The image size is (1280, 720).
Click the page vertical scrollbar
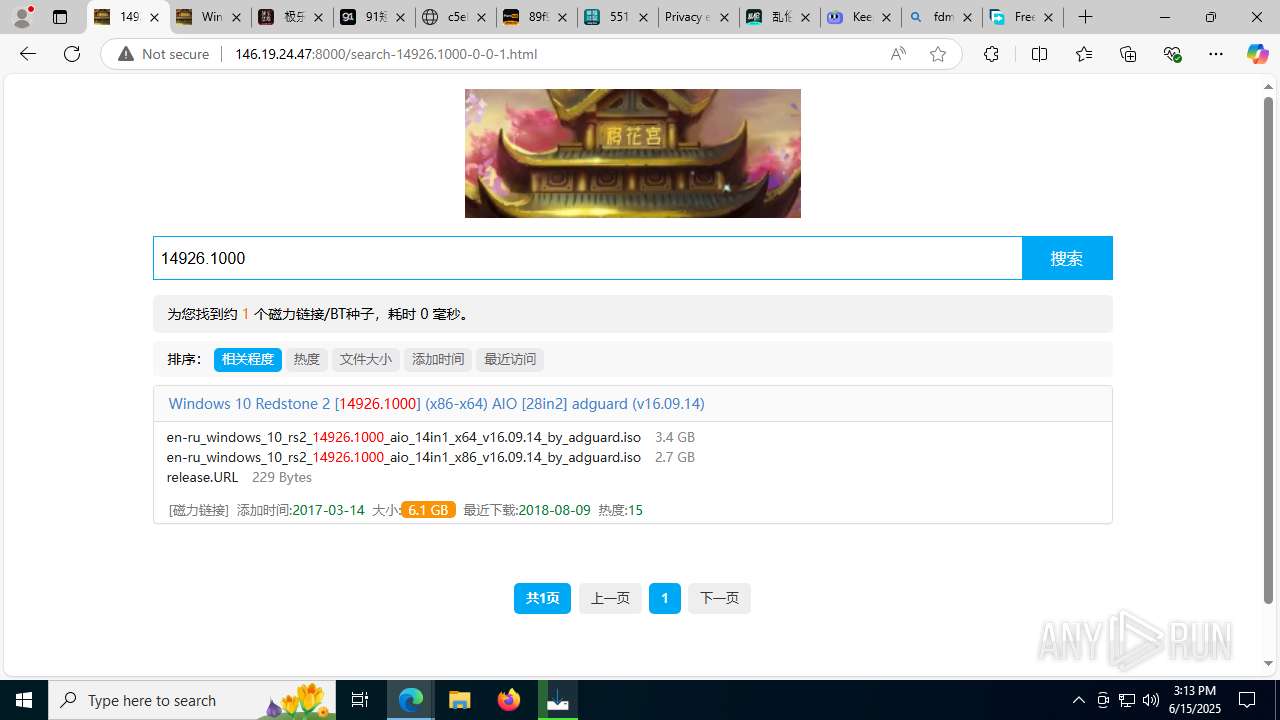(x=1268, y=350)
